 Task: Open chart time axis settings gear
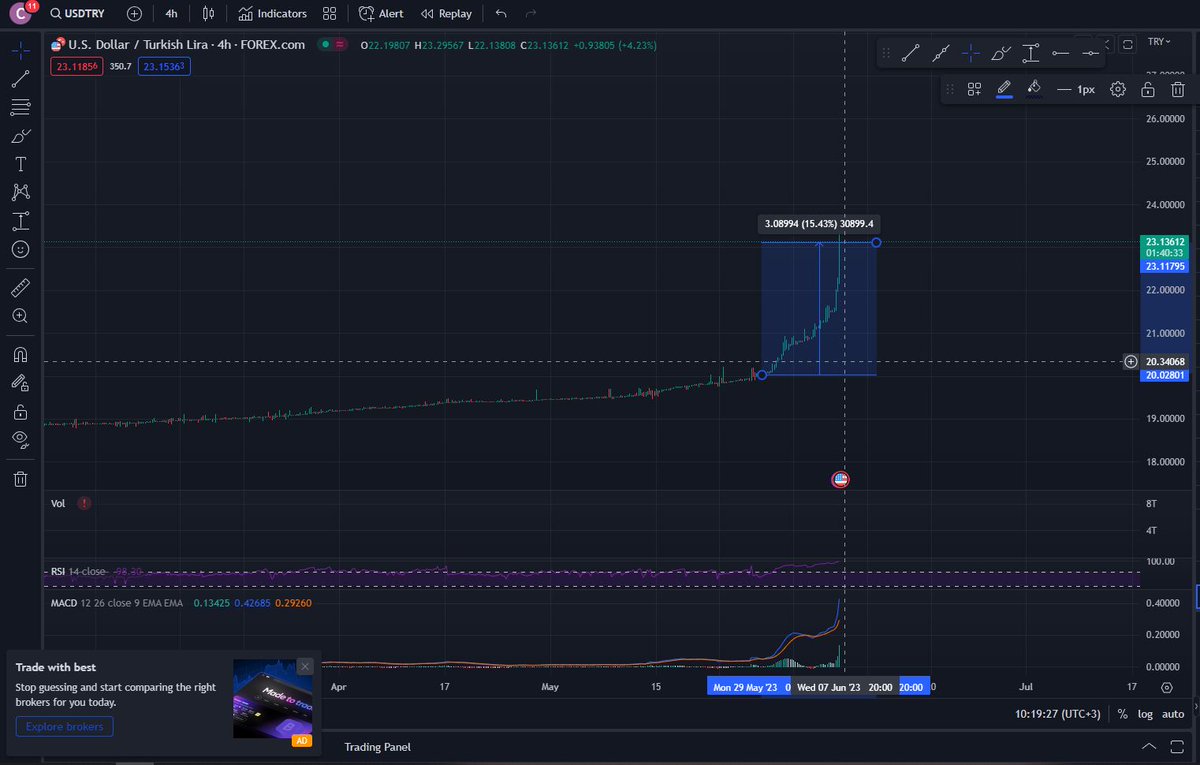1167,687
